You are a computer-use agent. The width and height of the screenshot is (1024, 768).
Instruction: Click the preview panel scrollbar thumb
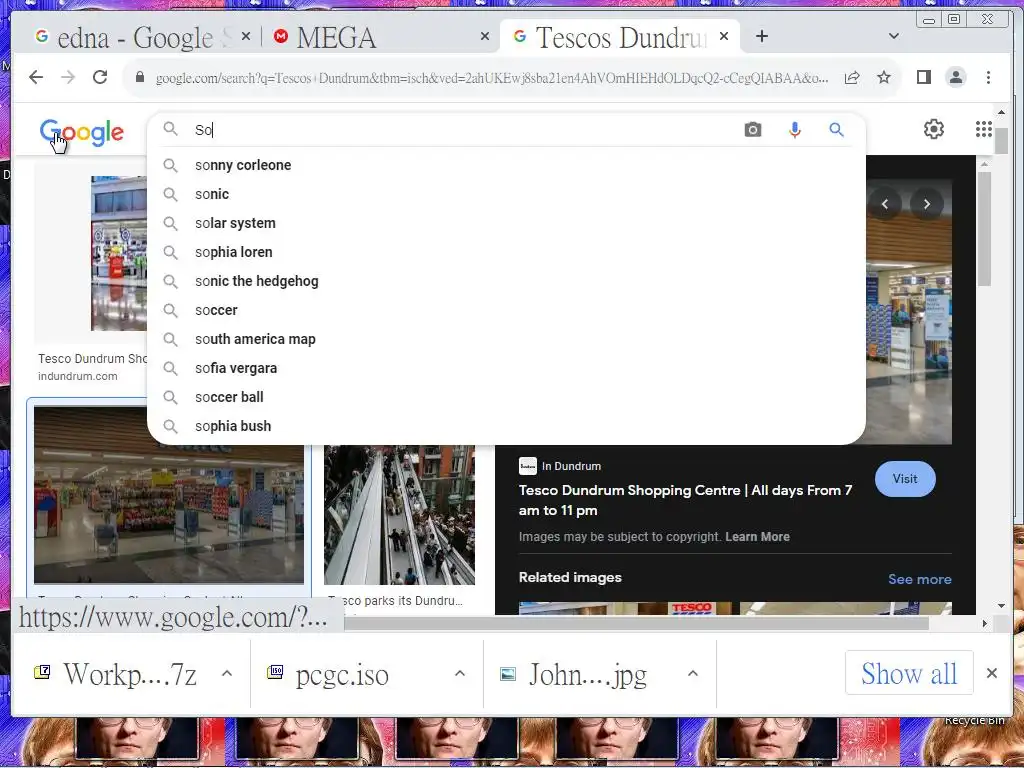[x=984, y=229]
